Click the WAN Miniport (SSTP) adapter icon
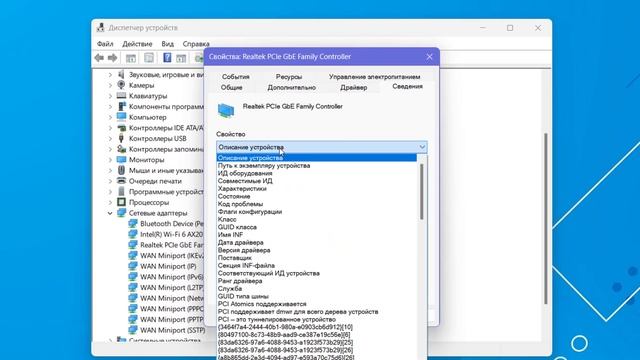Viewport: 640px width, 360px height. (133, 329)
